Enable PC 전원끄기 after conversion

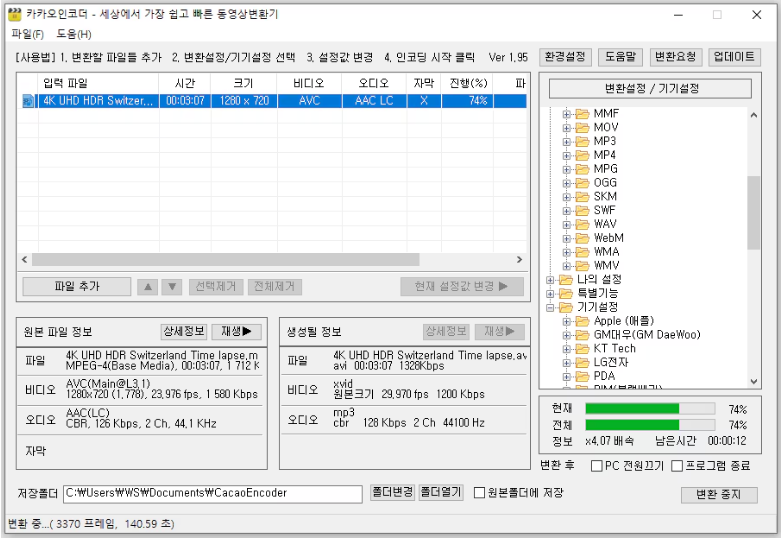(x=596, y=466)
